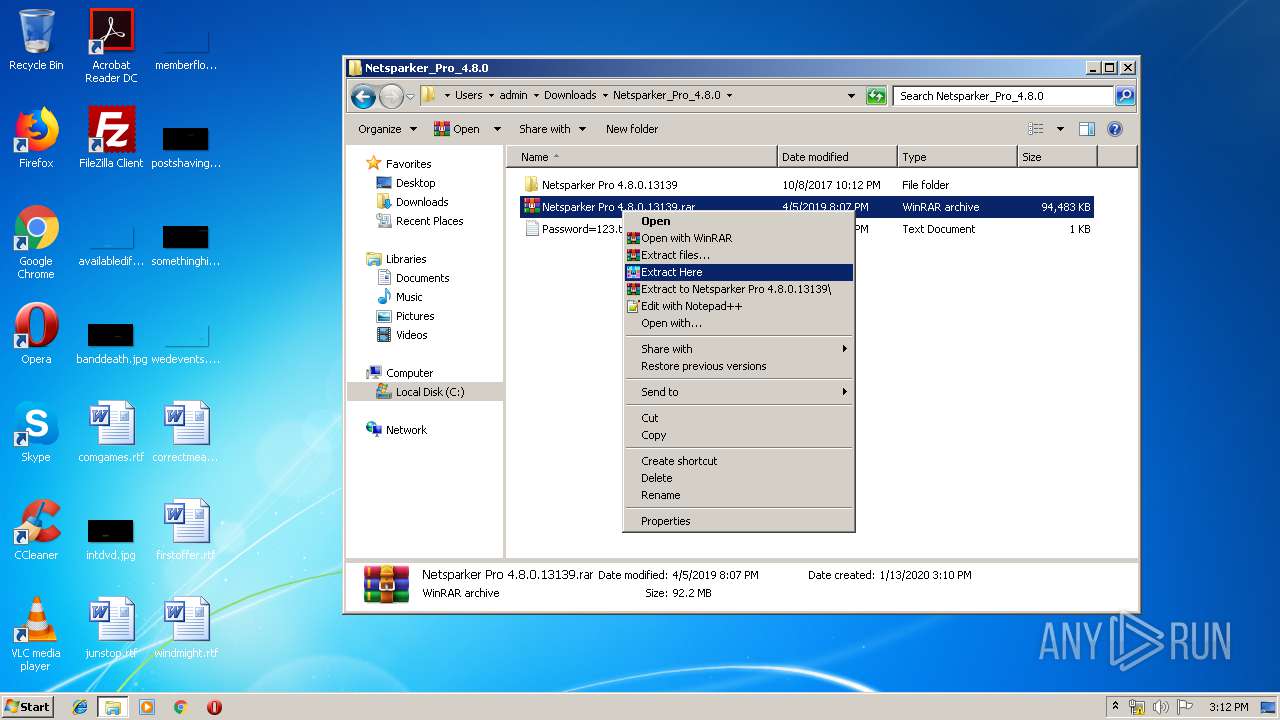
Task: Open FileZilla Client desktop shortcut
Action: [x=111, y=138]
